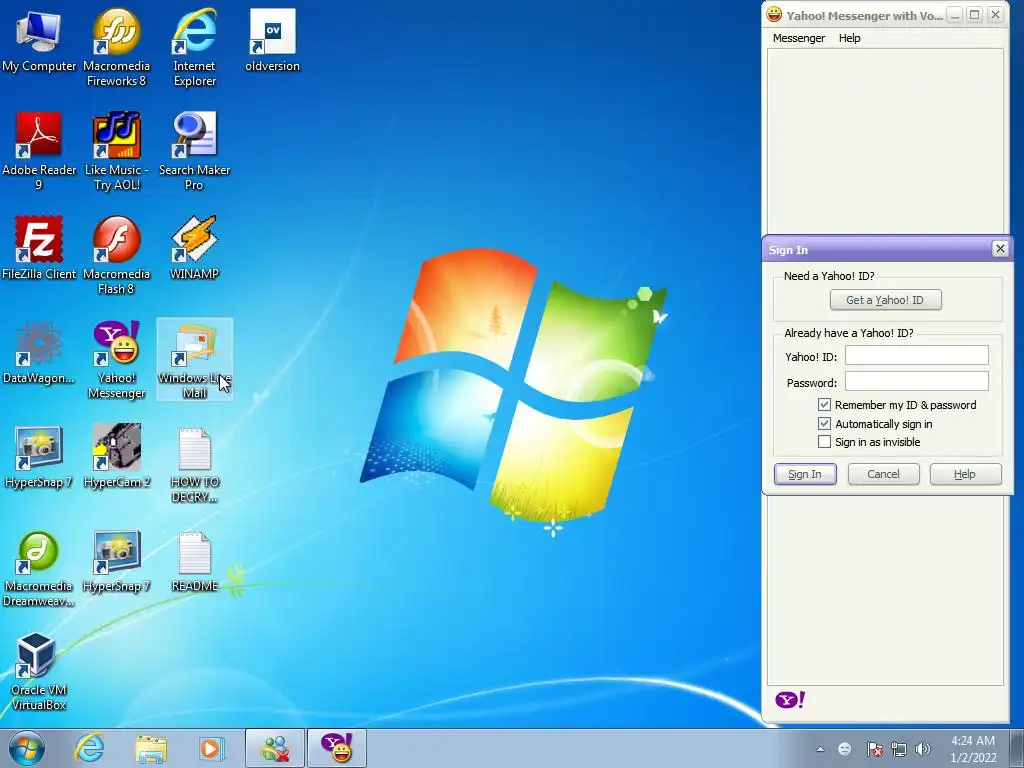Open network status tray icon
Image resolution: width=1024 pixels, height=768 pixels.
[x=899, y=749]
